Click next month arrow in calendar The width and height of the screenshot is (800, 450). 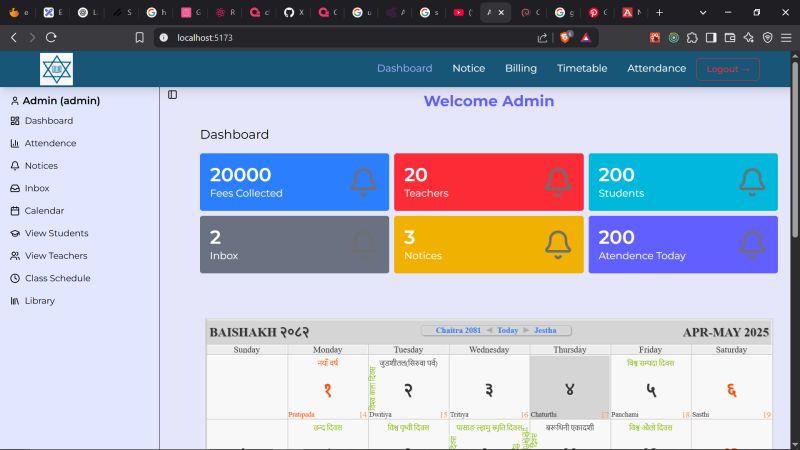coord(526,331)
